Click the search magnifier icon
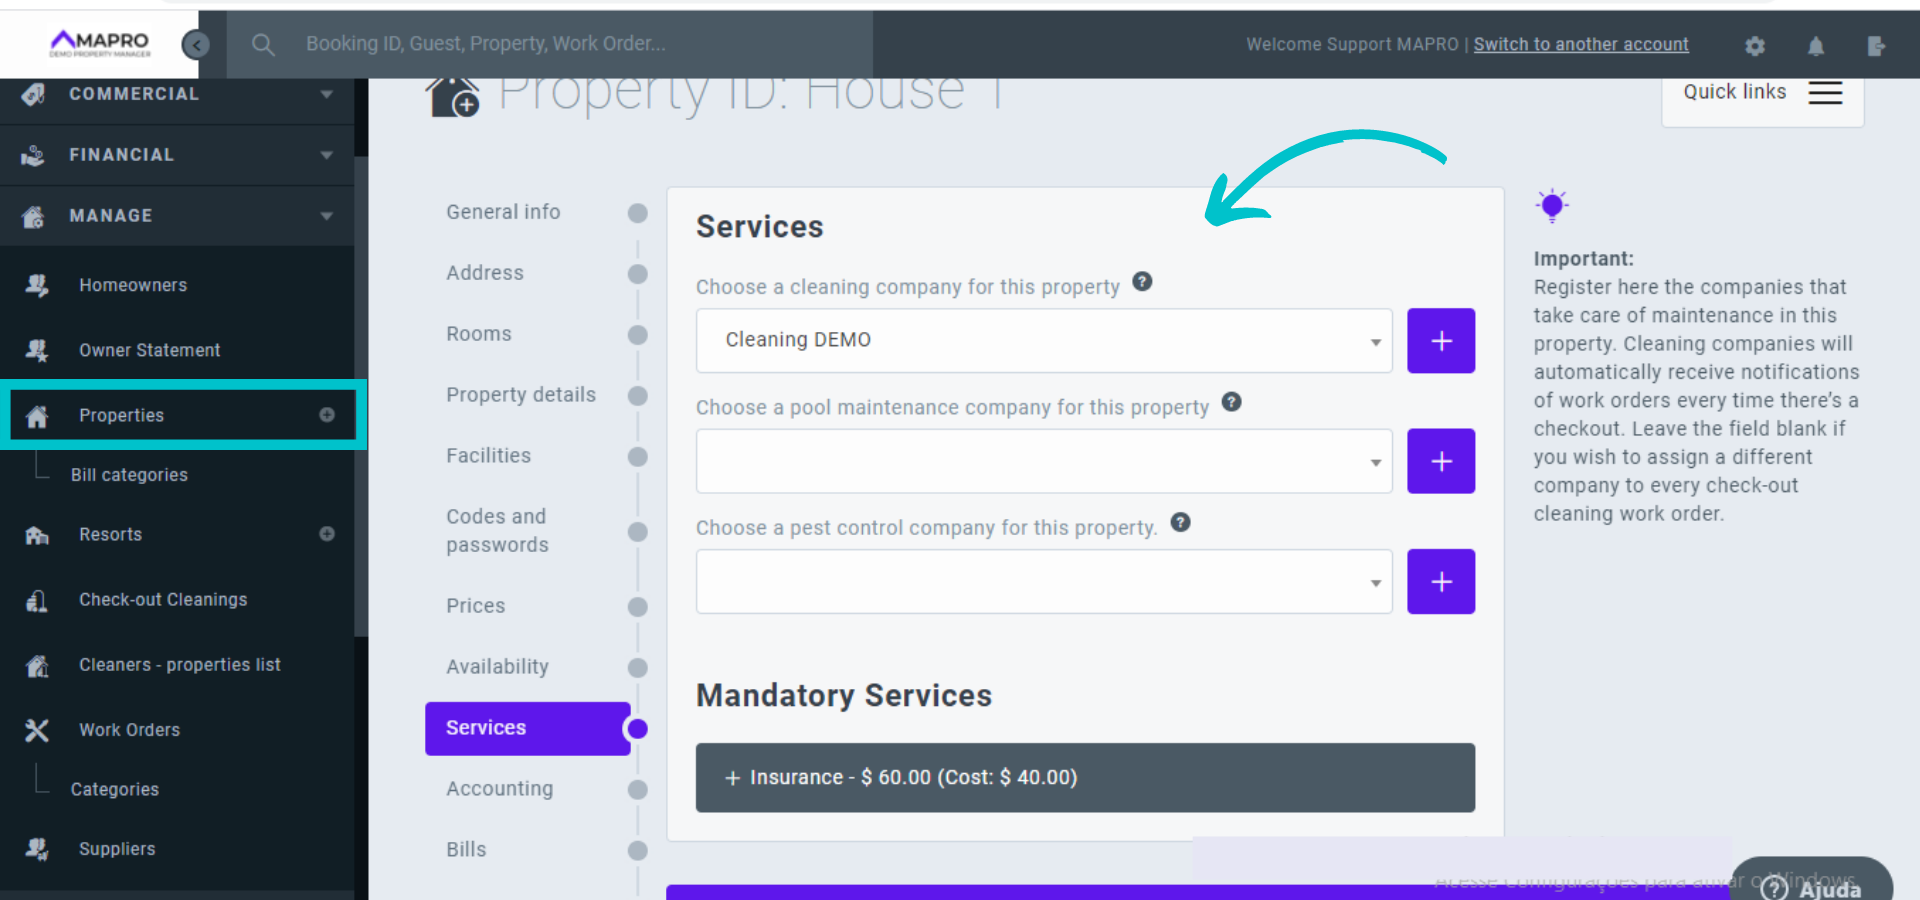The image size is (1920, 900). coord(263,44)
